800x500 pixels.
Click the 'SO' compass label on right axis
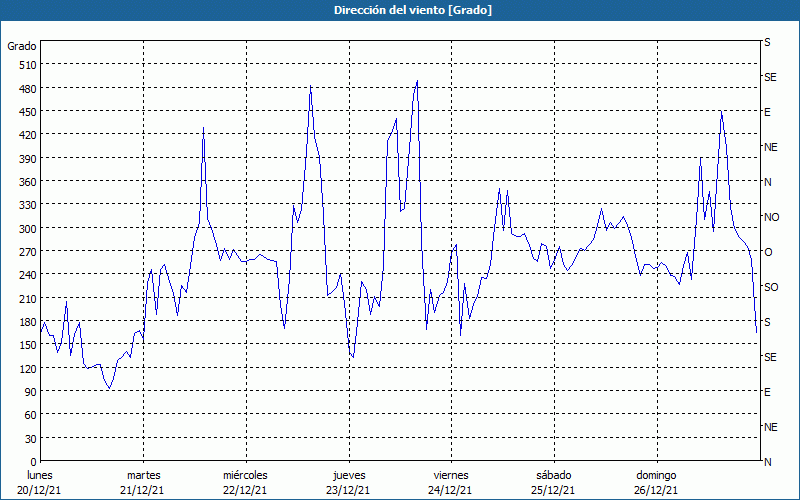771,287
